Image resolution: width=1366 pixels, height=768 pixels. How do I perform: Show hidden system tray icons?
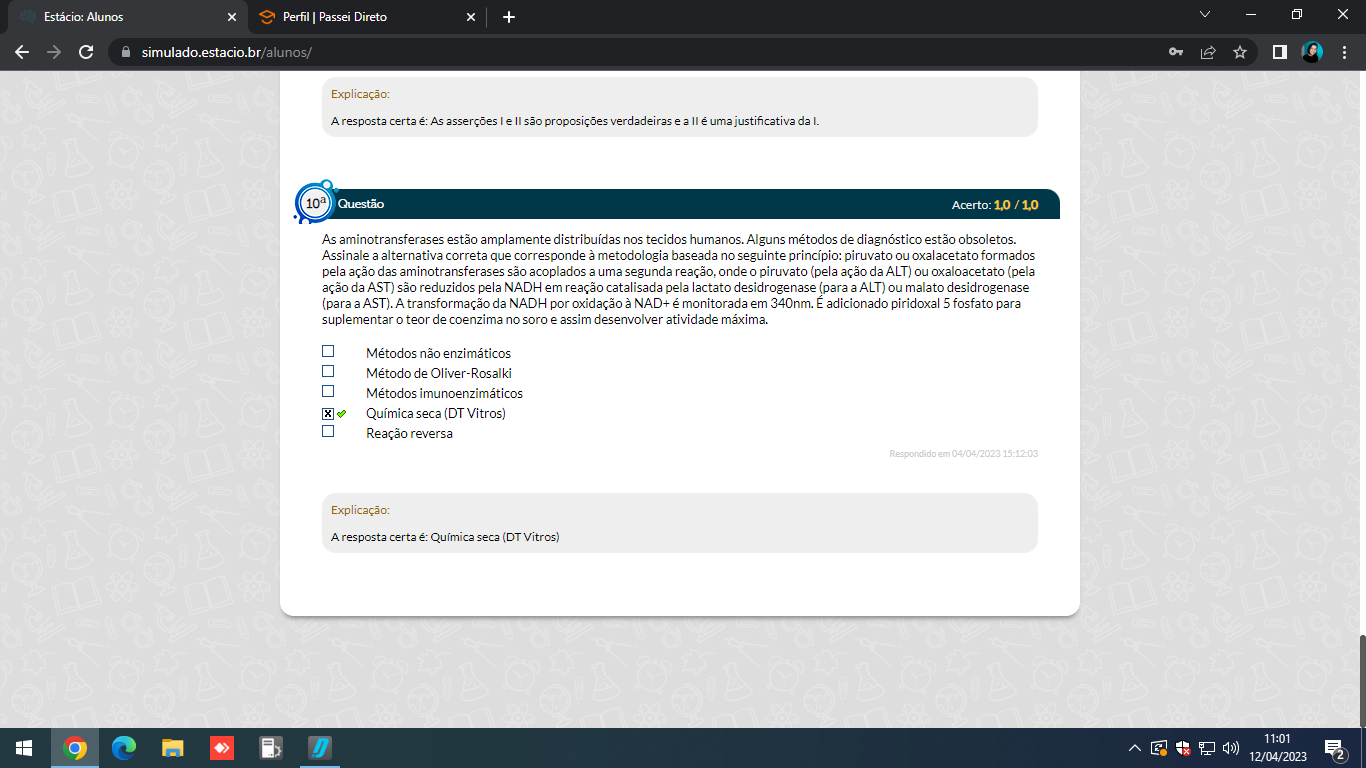pos(1134,748)
